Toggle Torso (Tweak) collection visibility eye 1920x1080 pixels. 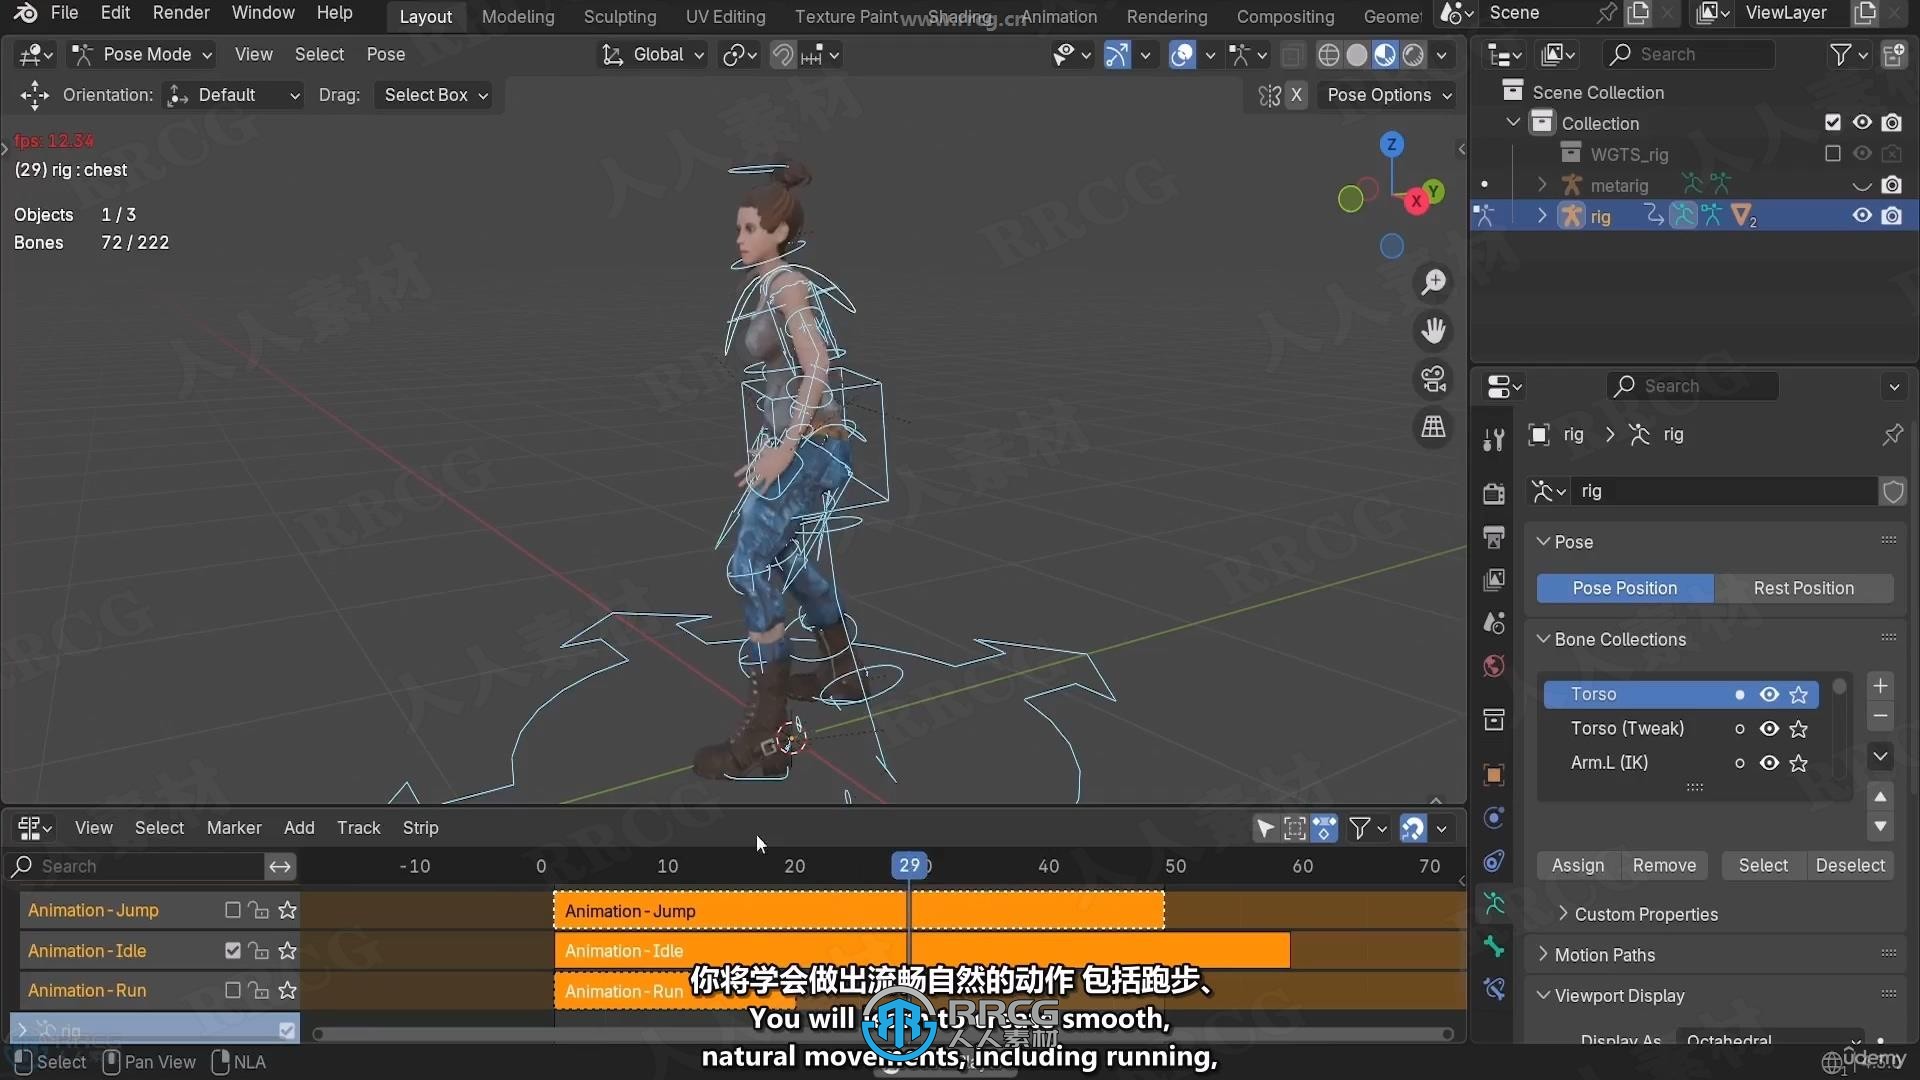pos(1769,729)
